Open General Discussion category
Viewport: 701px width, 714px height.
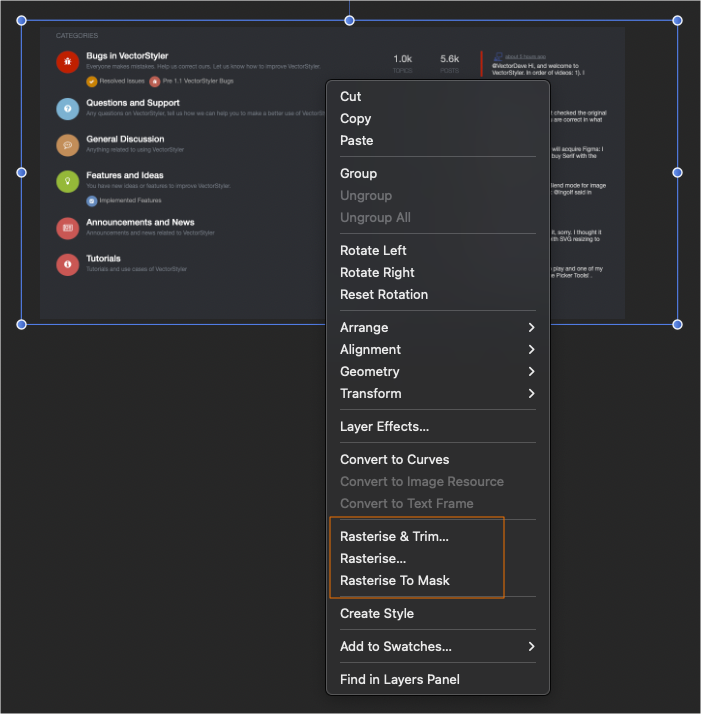[x=125, y=139]
